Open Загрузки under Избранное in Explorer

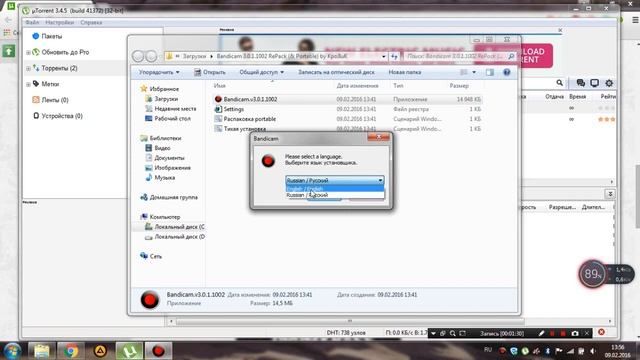tap(166, 99)
